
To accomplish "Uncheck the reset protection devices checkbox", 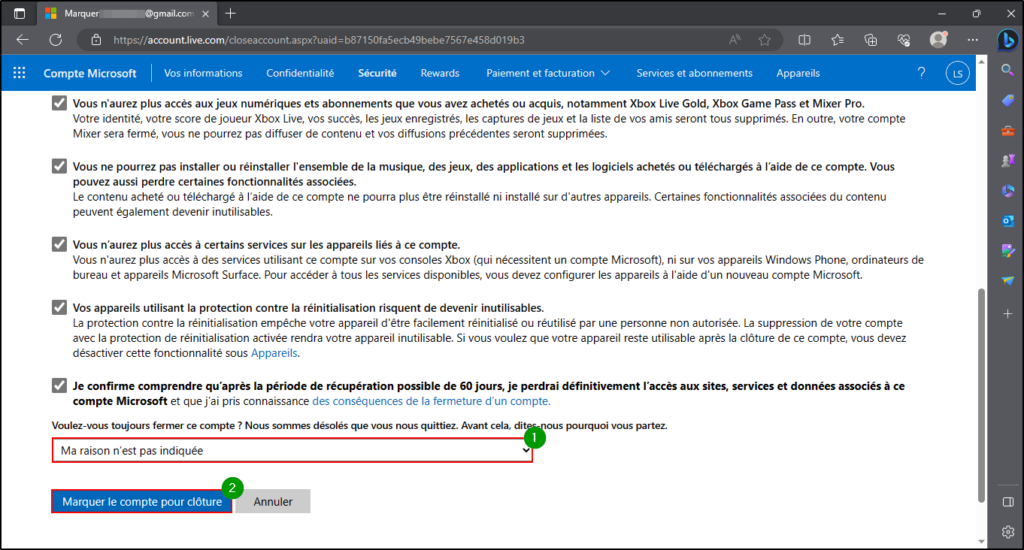I will (x=59, y=308).
